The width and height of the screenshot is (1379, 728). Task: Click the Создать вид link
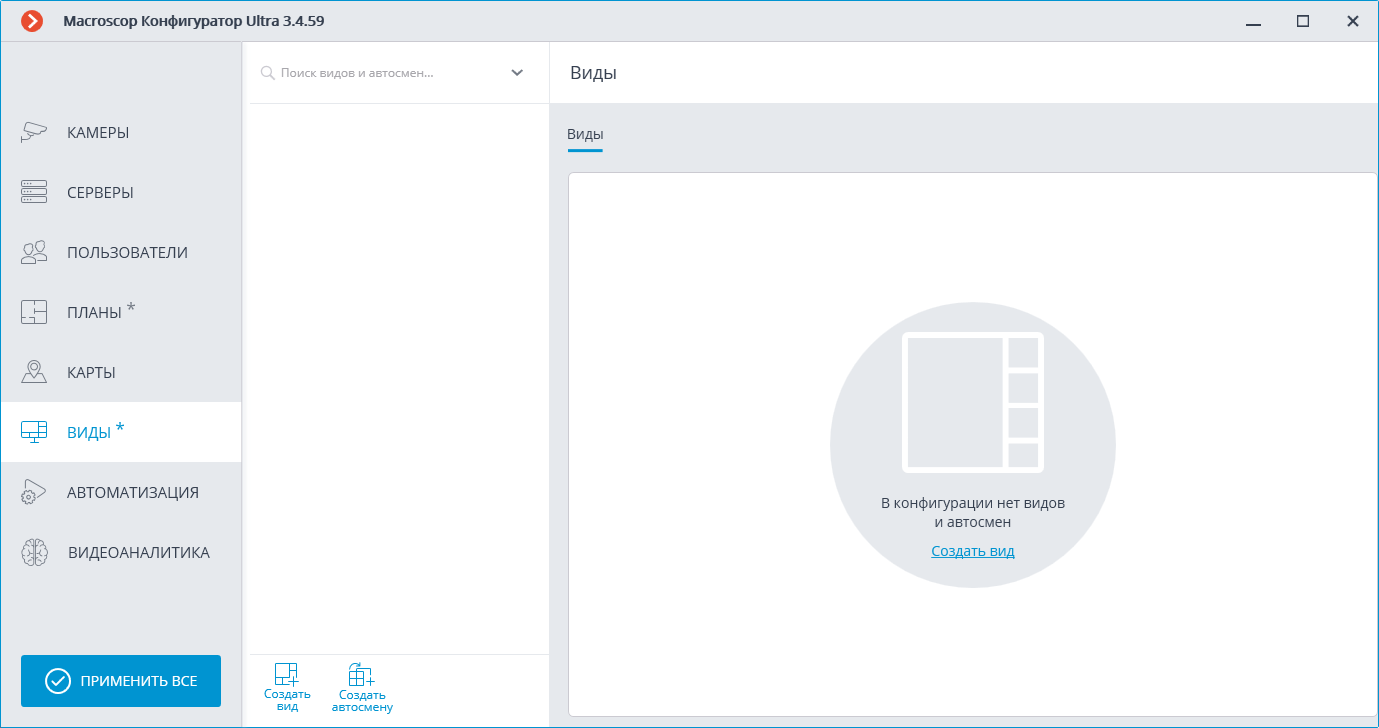pos(973,551)
